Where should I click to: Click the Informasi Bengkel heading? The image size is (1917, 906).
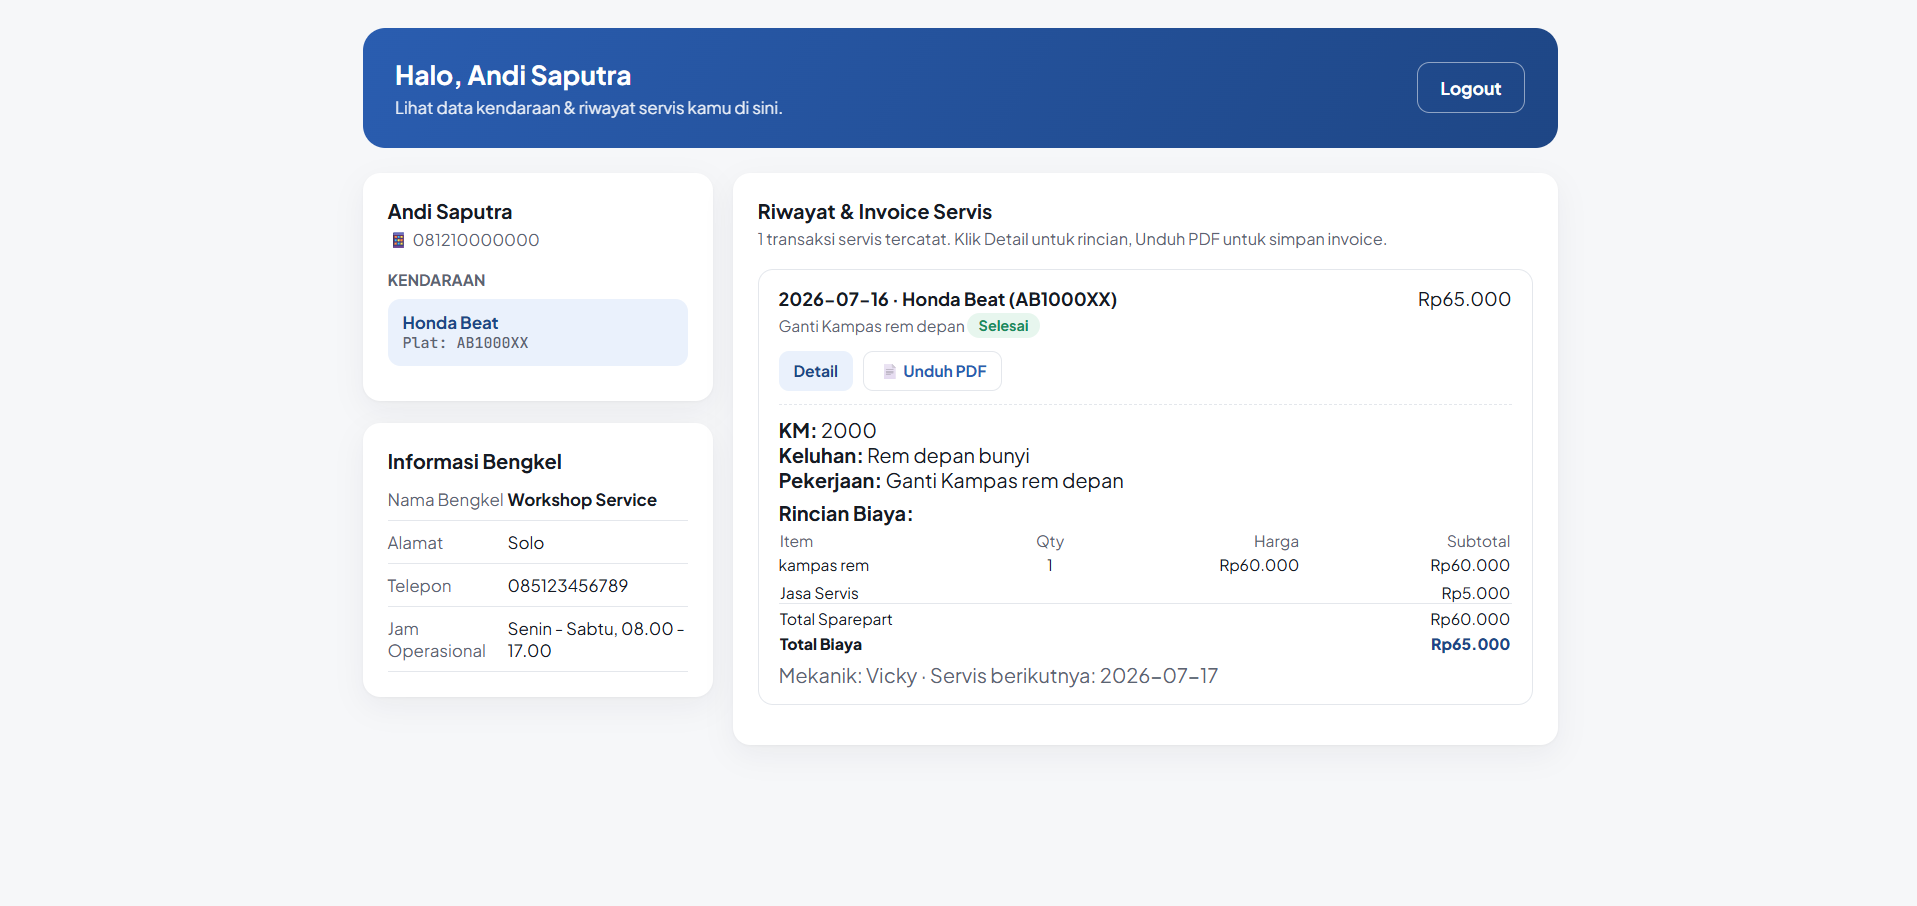474,462
